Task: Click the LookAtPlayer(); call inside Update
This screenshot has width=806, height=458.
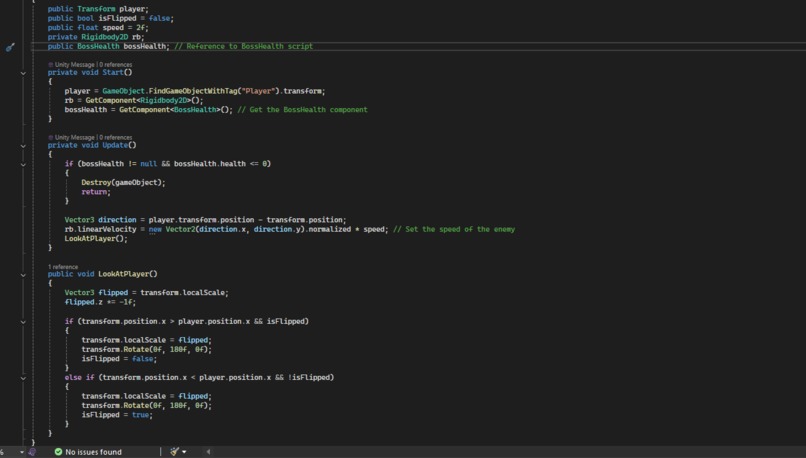Action: coord(96,239)
